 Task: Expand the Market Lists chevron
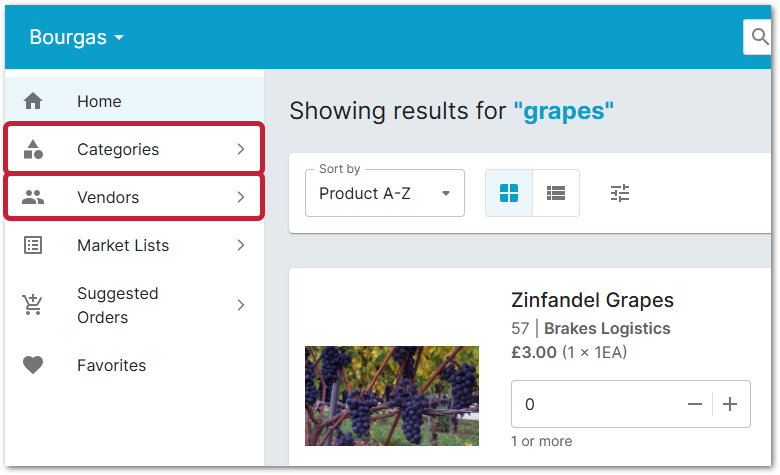[241, 245]
